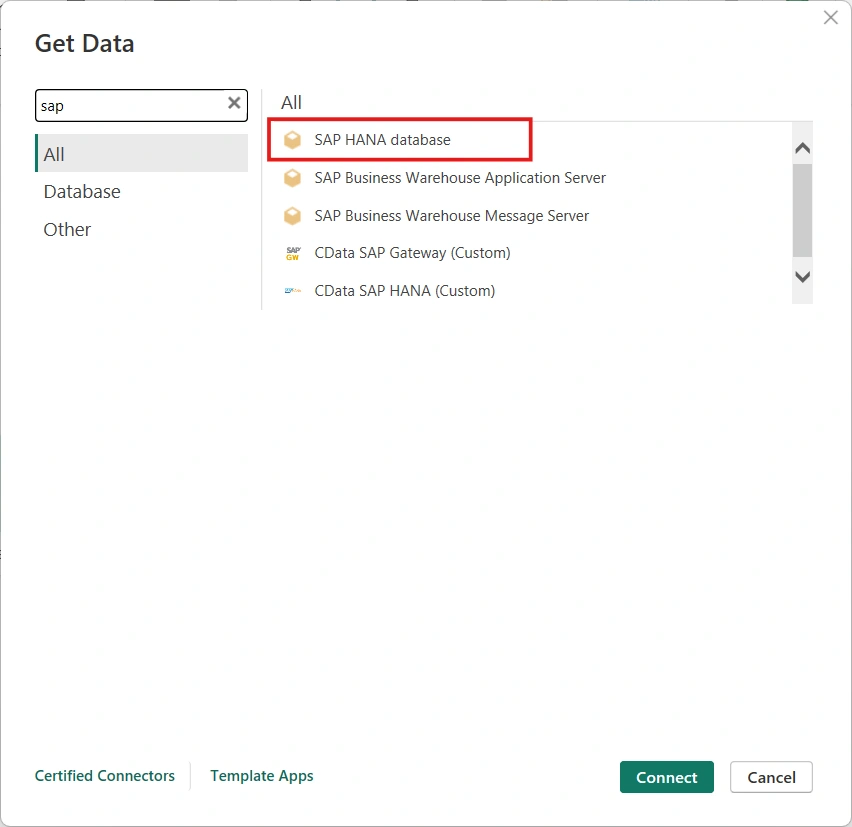Open the Certified Connectors link
Screen dimensions: 852x827
pyautogui.click(x=105, y=775)
